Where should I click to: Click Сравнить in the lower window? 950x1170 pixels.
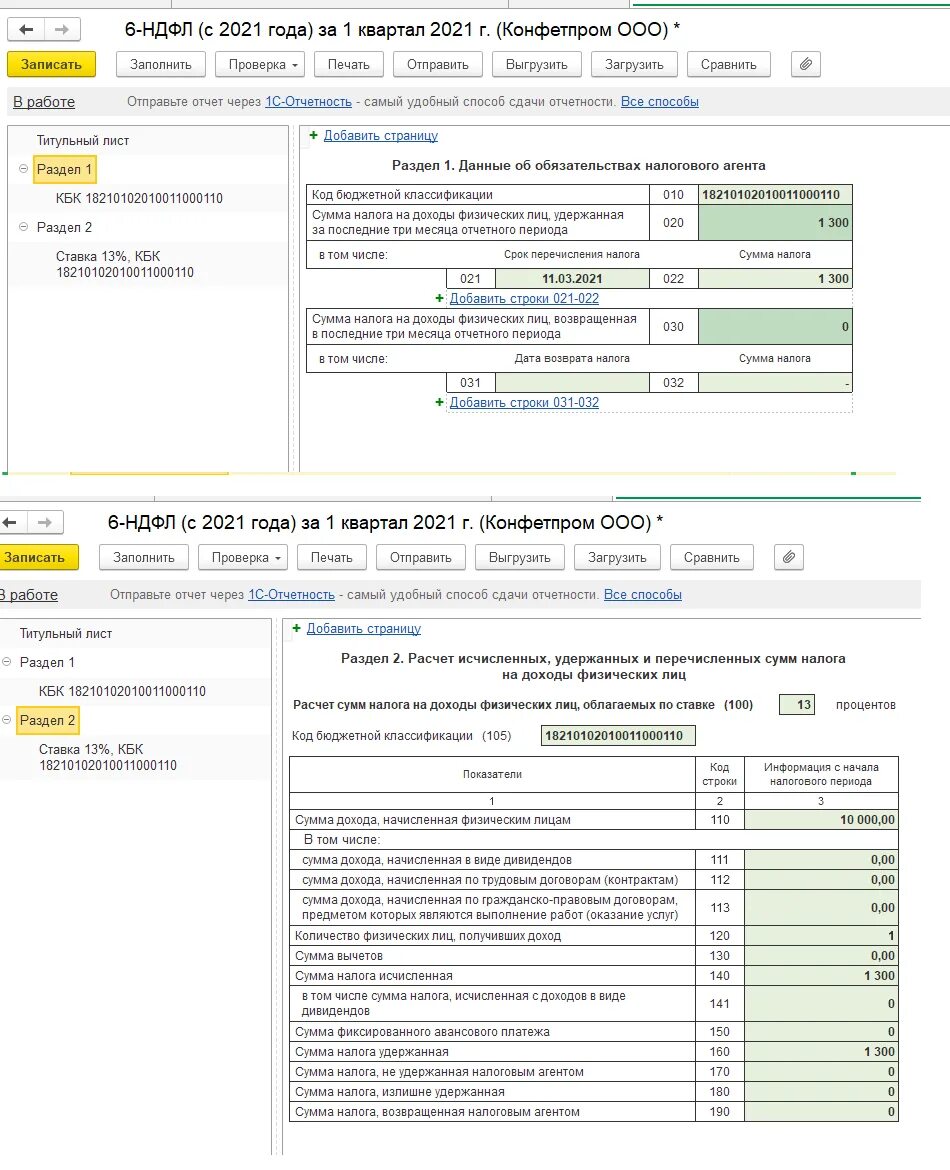pyautogui.click(x=711, y=557)
